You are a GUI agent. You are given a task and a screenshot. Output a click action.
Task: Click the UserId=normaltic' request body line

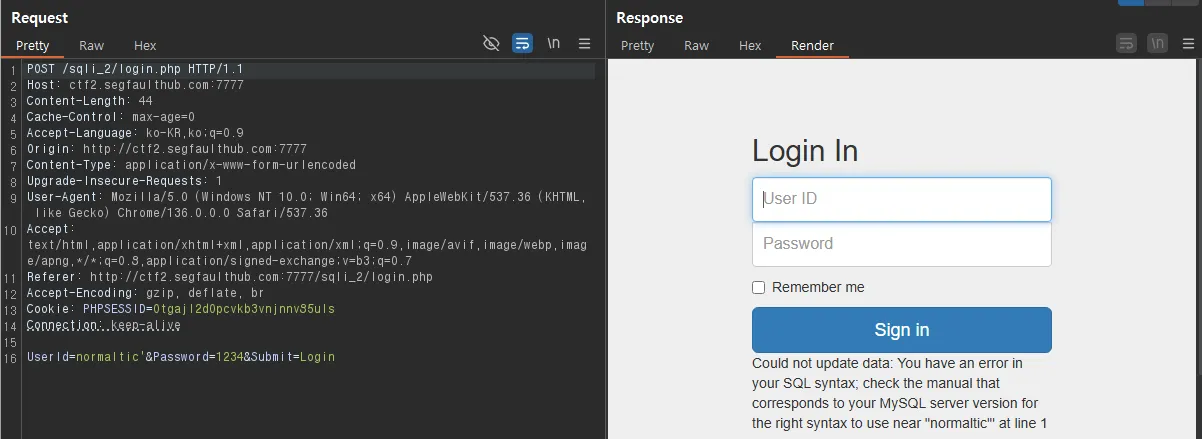click(x=181, y=357)
